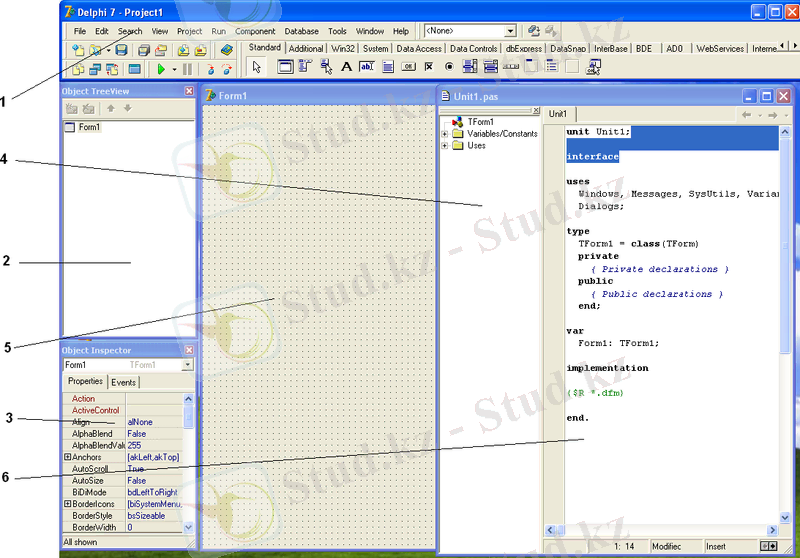Open the Component menu
800x558 pixels.
pos(255,31)
